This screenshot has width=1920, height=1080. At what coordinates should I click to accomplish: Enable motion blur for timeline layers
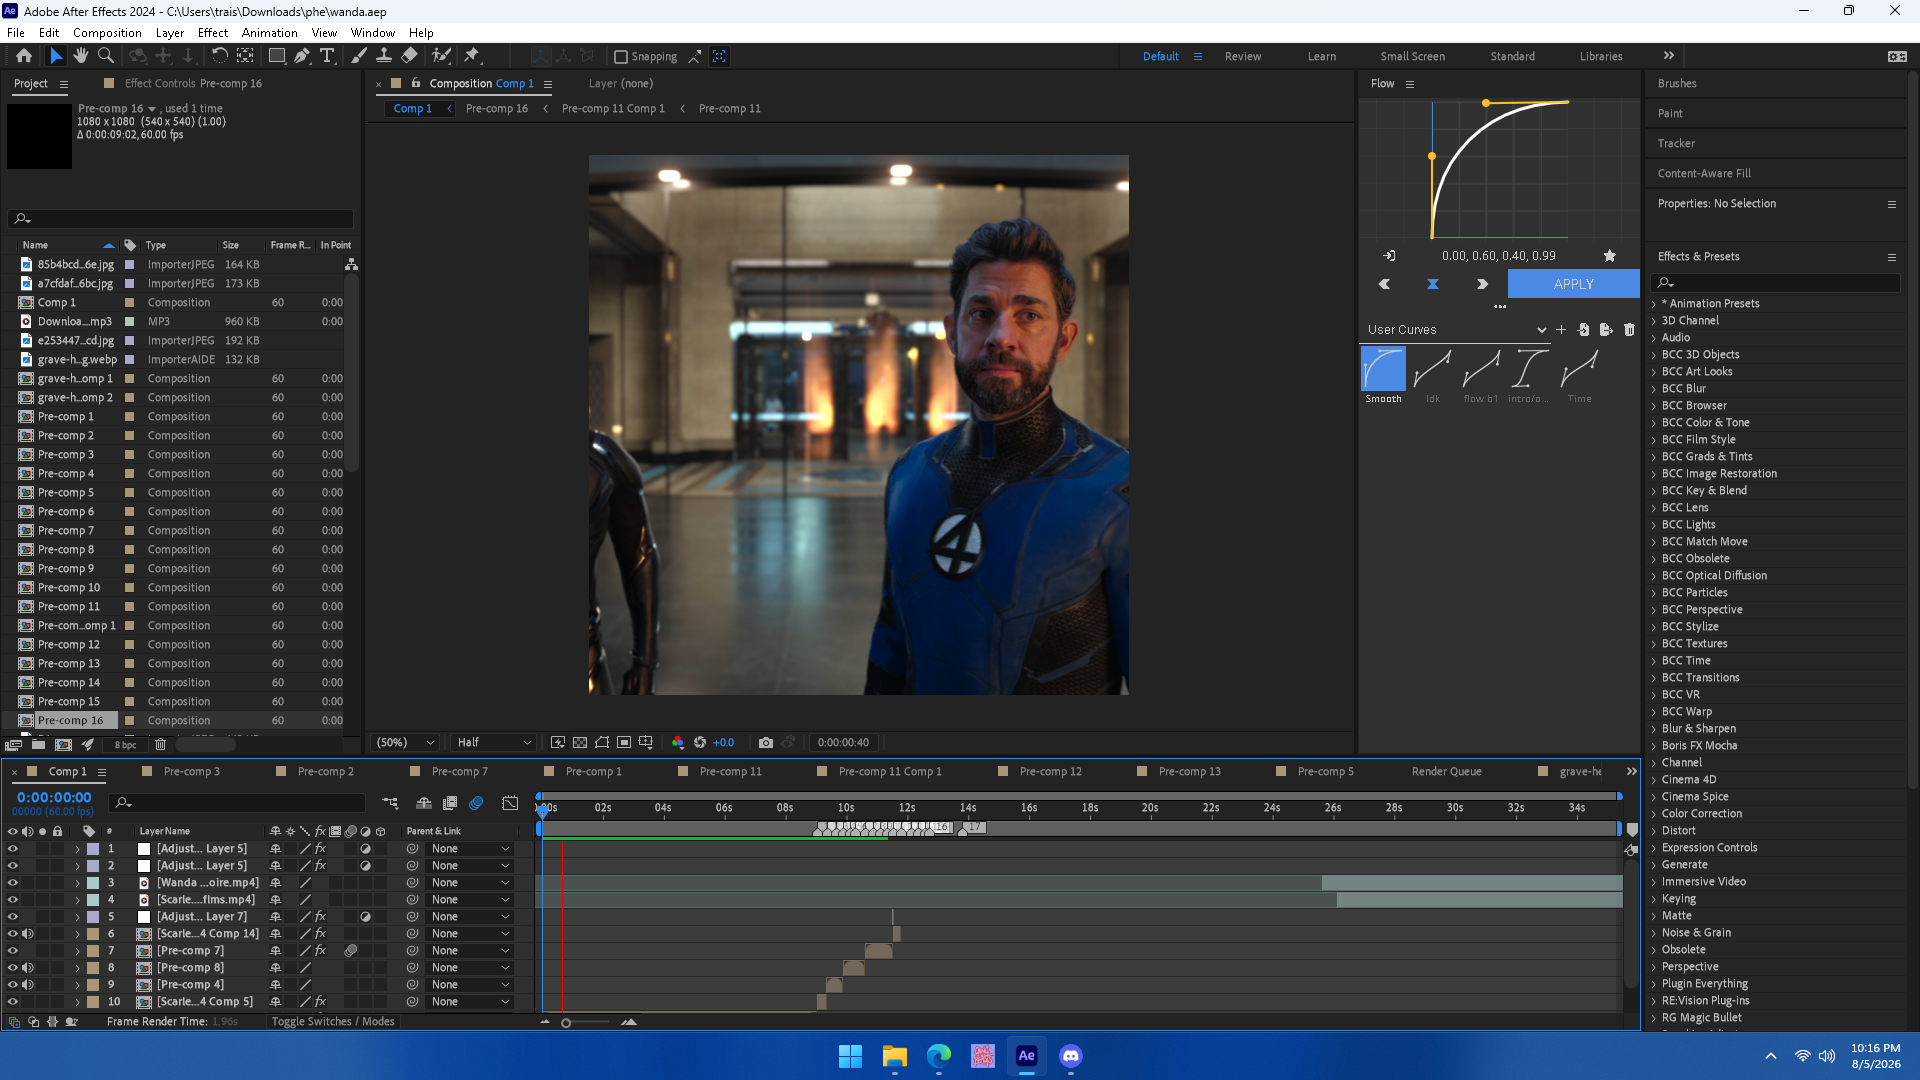coord(476,803)
